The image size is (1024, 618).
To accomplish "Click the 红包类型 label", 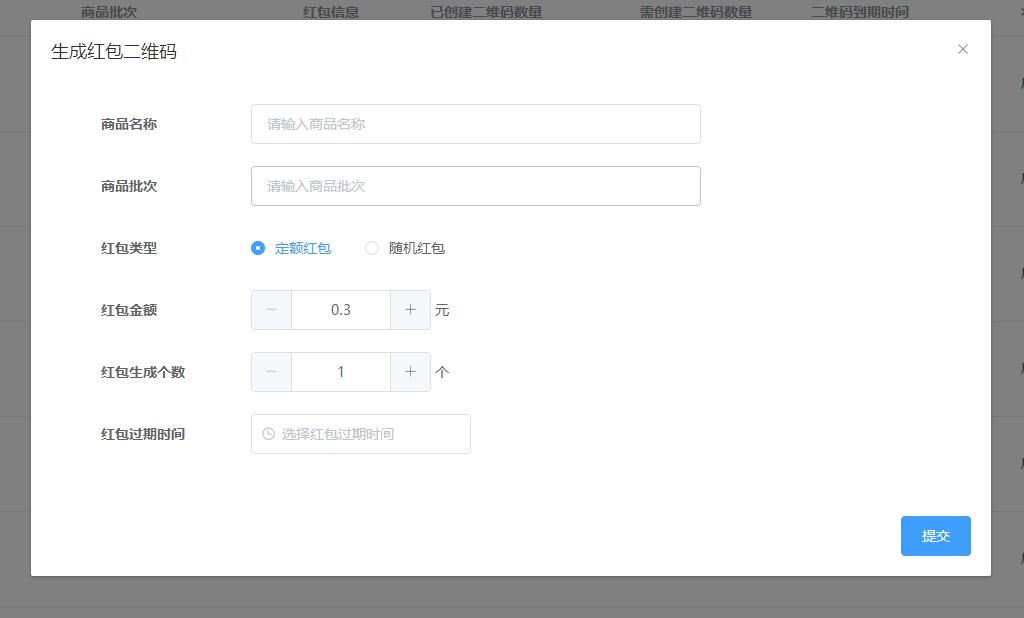I will (129, 248).
